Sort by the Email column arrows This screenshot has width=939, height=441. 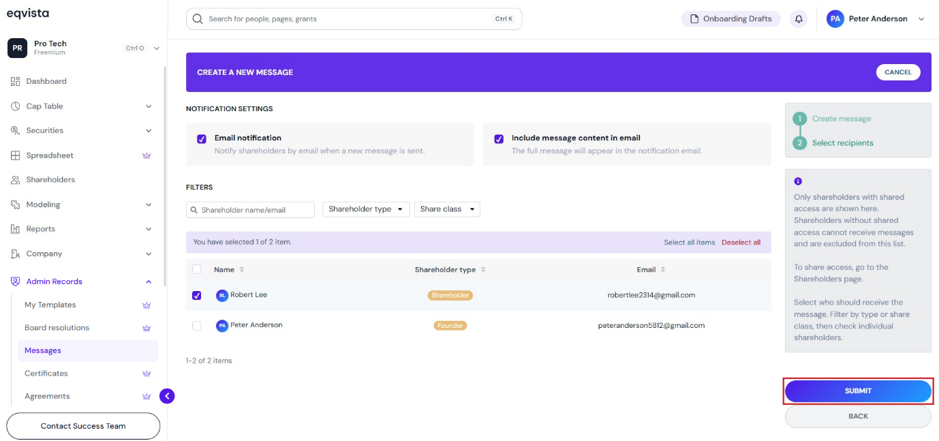[x=663, y=270]
